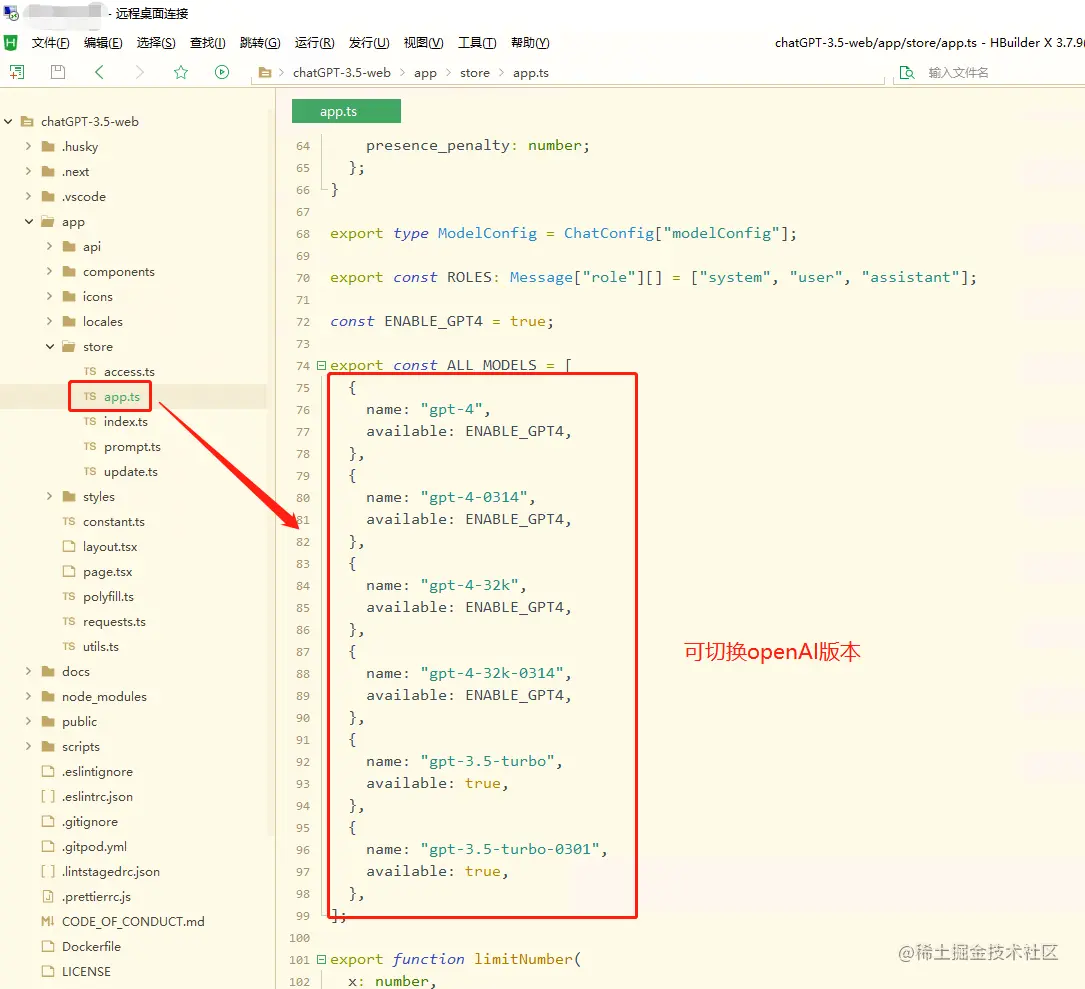1085x989 pixels.
Task: Click the markdown icon beside CODE_OF_CONDUCT.md
Action: coord(48,921)
